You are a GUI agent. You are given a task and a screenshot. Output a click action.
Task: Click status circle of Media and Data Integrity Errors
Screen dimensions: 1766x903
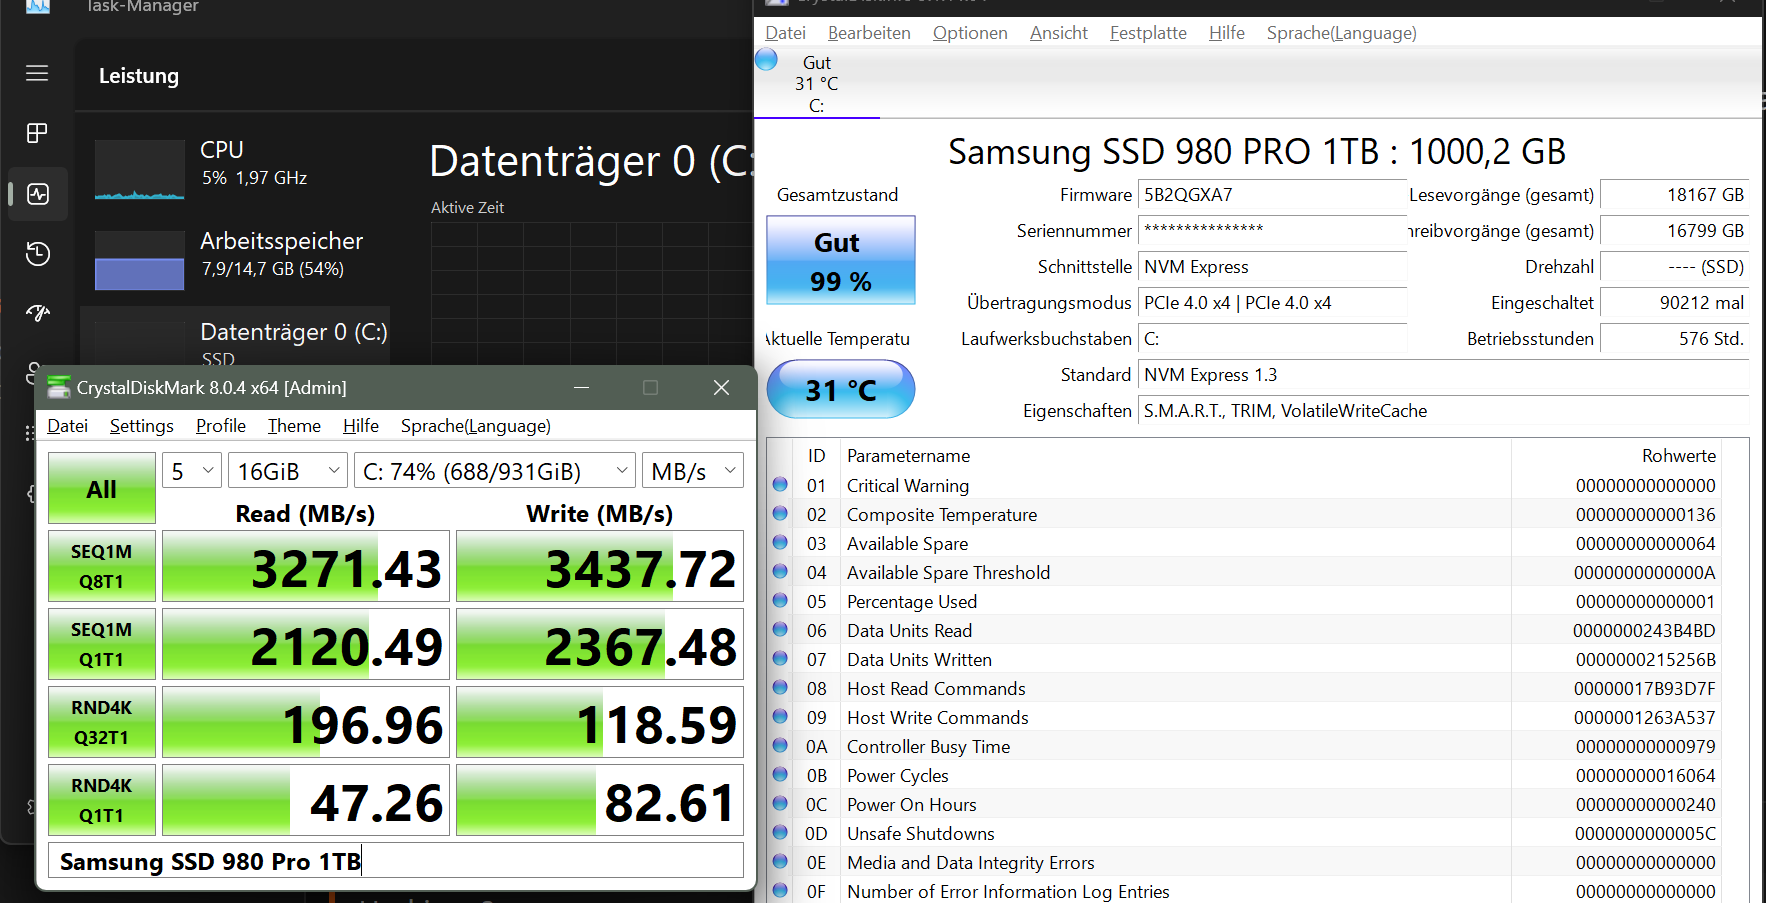[781, 862]
